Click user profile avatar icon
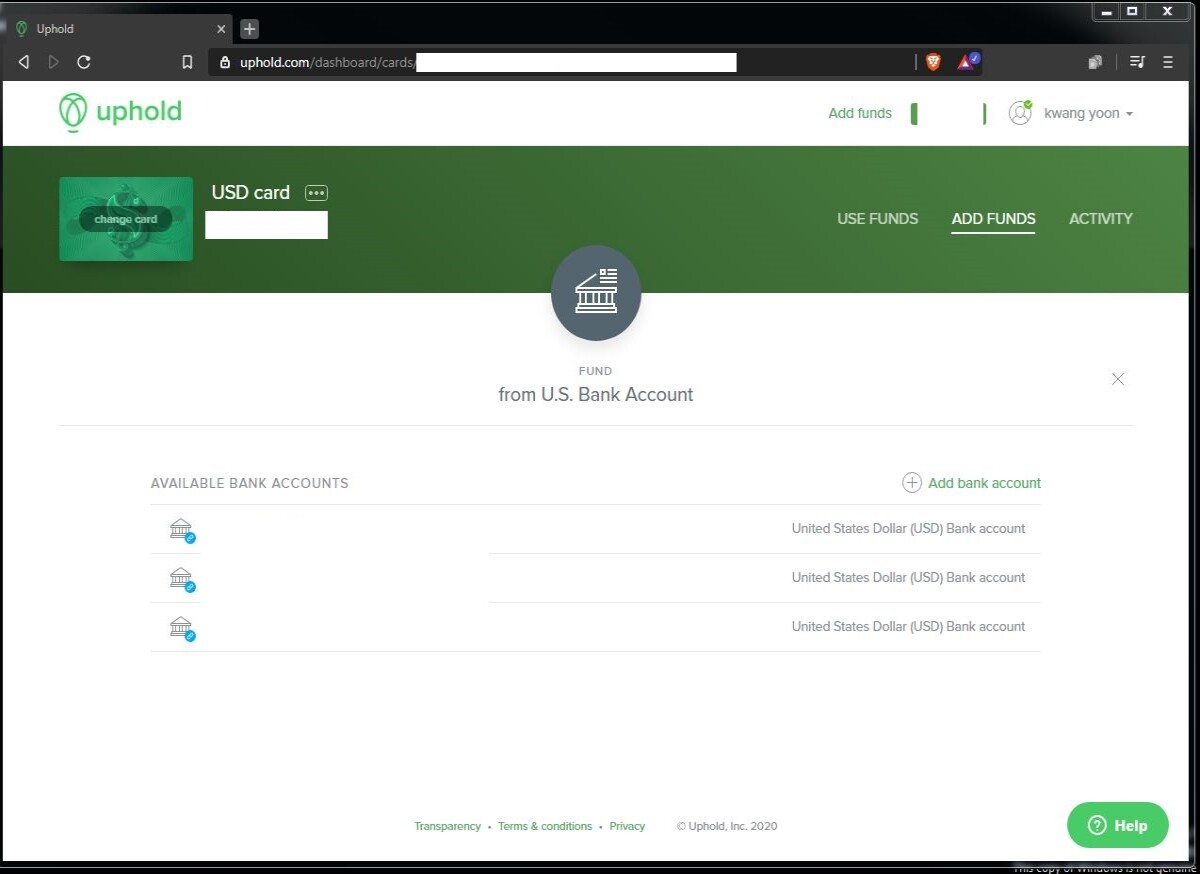Viewport: 1200px width, 874px height. 1020,113
